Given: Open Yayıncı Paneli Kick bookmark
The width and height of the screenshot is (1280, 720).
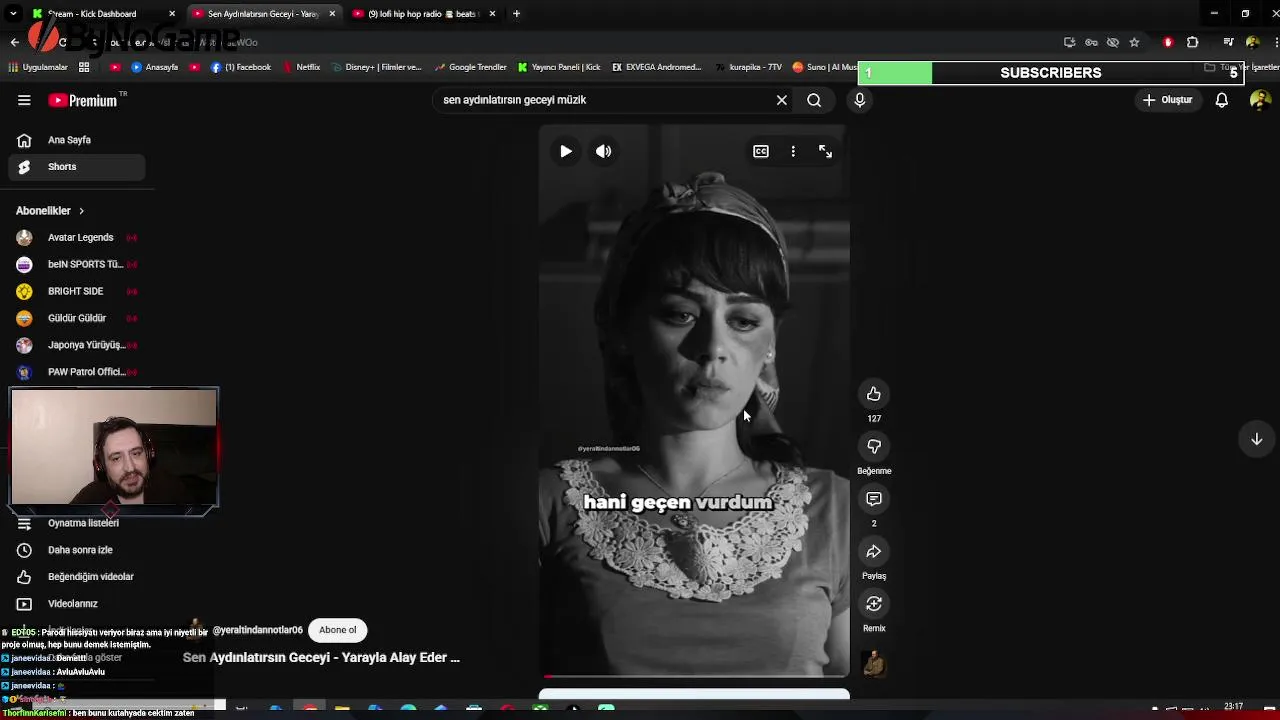Looking at the screenshot, I should [559, 67].
